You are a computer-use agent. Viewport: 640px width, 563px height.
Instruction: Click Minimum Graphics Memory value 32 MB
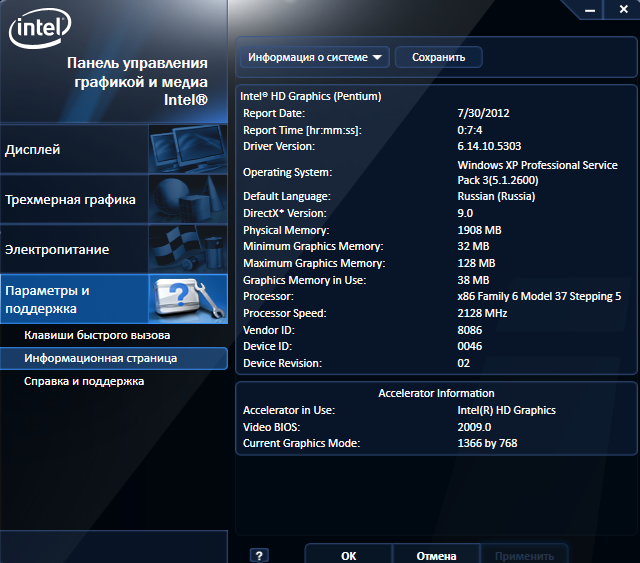click(x=473, y=246)
